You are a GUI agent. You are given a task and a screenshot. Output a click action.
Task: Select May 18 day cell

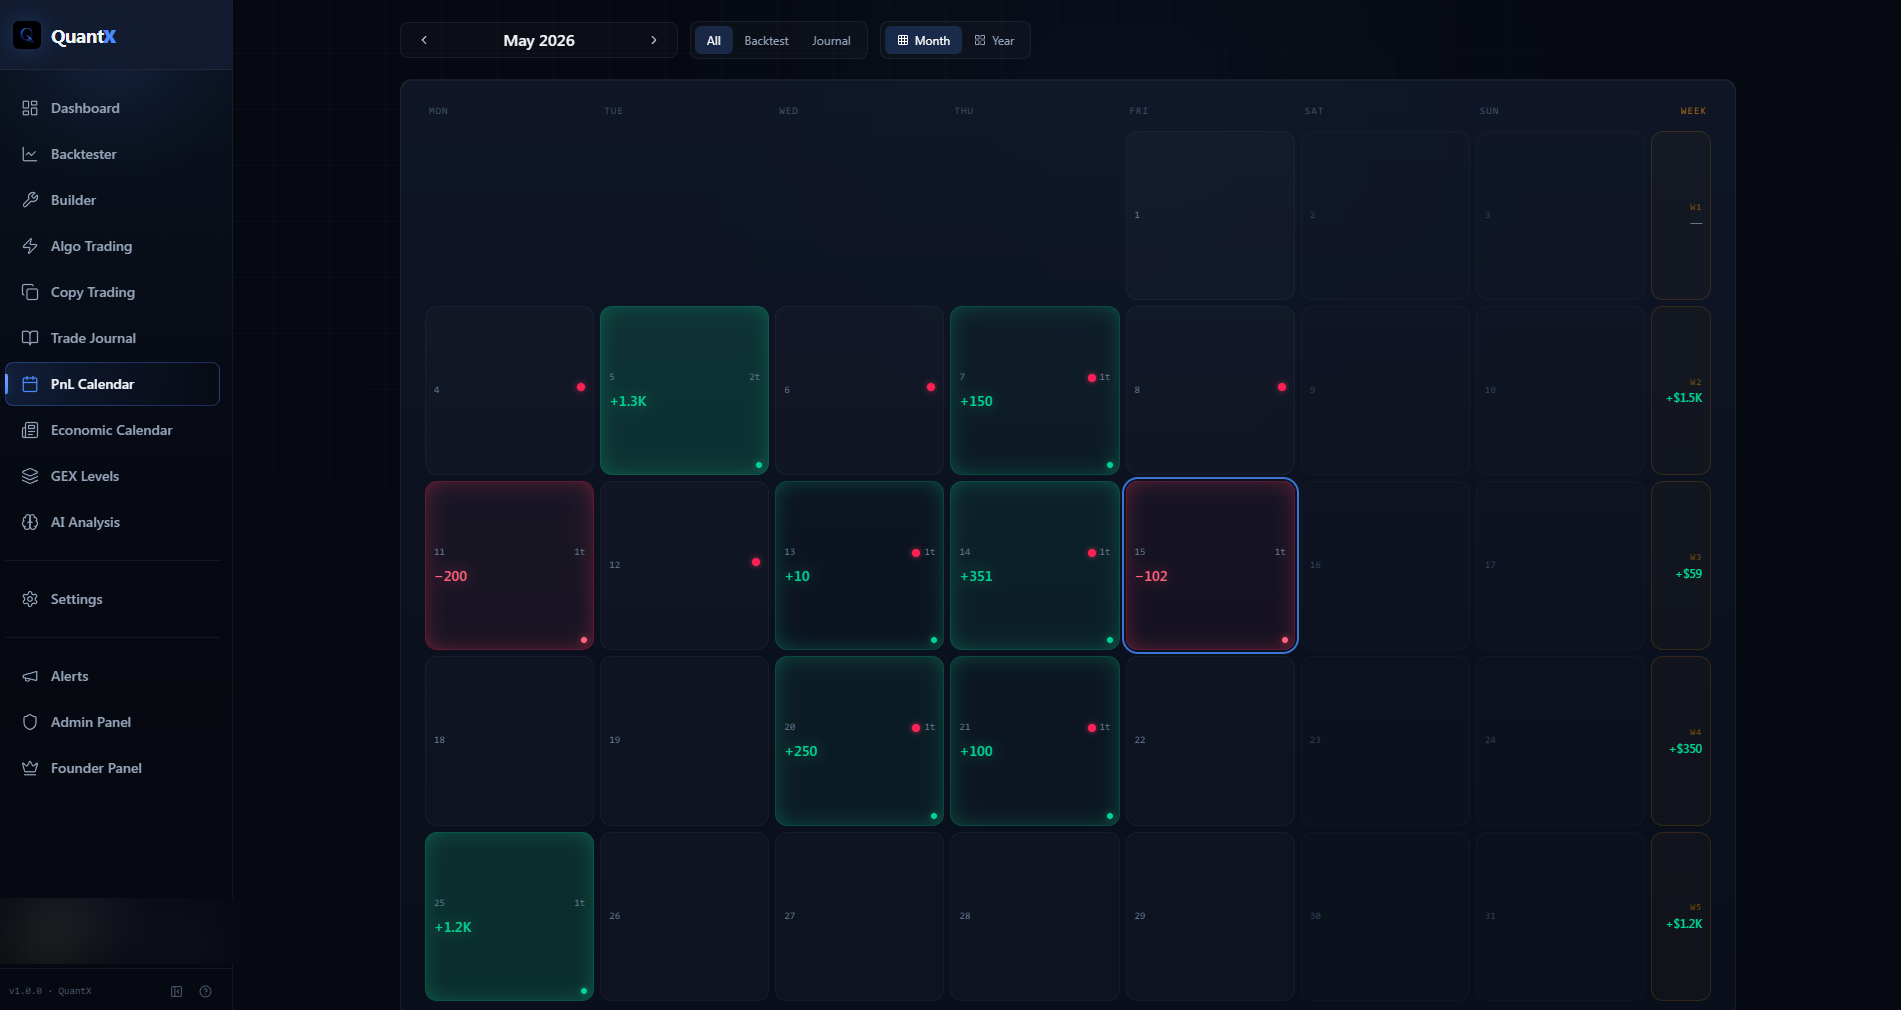click(x=509, y=741)
